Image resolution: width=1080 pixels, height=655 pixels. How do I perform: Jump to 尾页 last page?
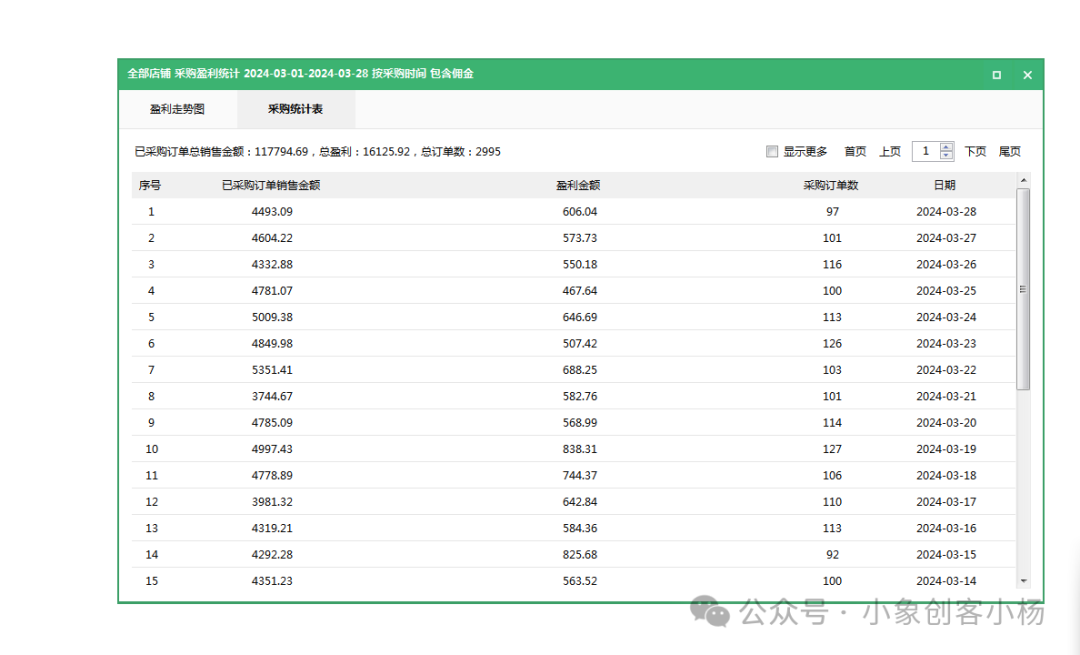click(1010, 152)
